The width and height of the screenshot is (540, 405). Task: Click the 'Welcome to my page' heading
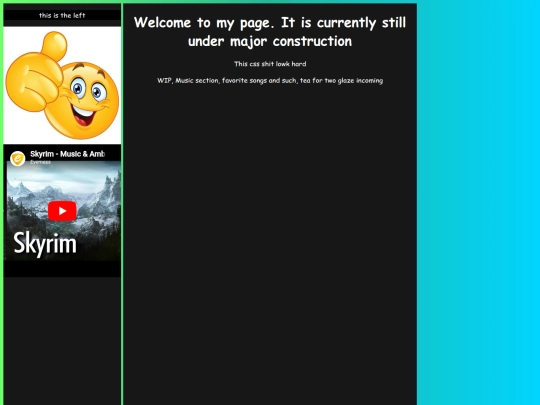[x=270, y=32]
